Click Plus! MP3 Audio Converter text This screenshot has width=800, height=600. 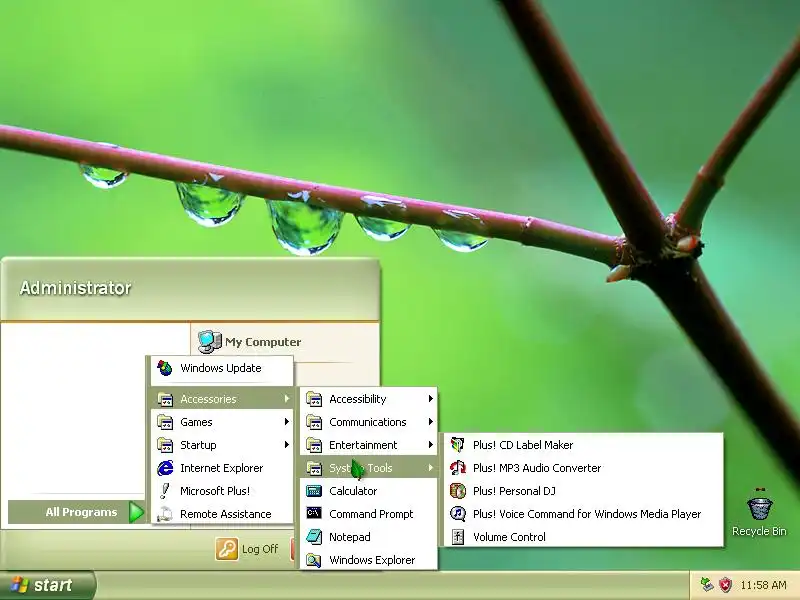click(x=537, y=468)
